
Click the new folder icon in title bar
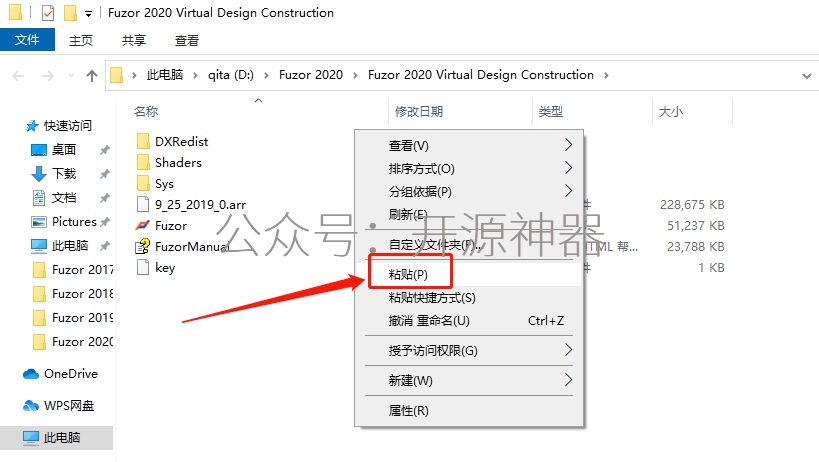click(70, 13)
